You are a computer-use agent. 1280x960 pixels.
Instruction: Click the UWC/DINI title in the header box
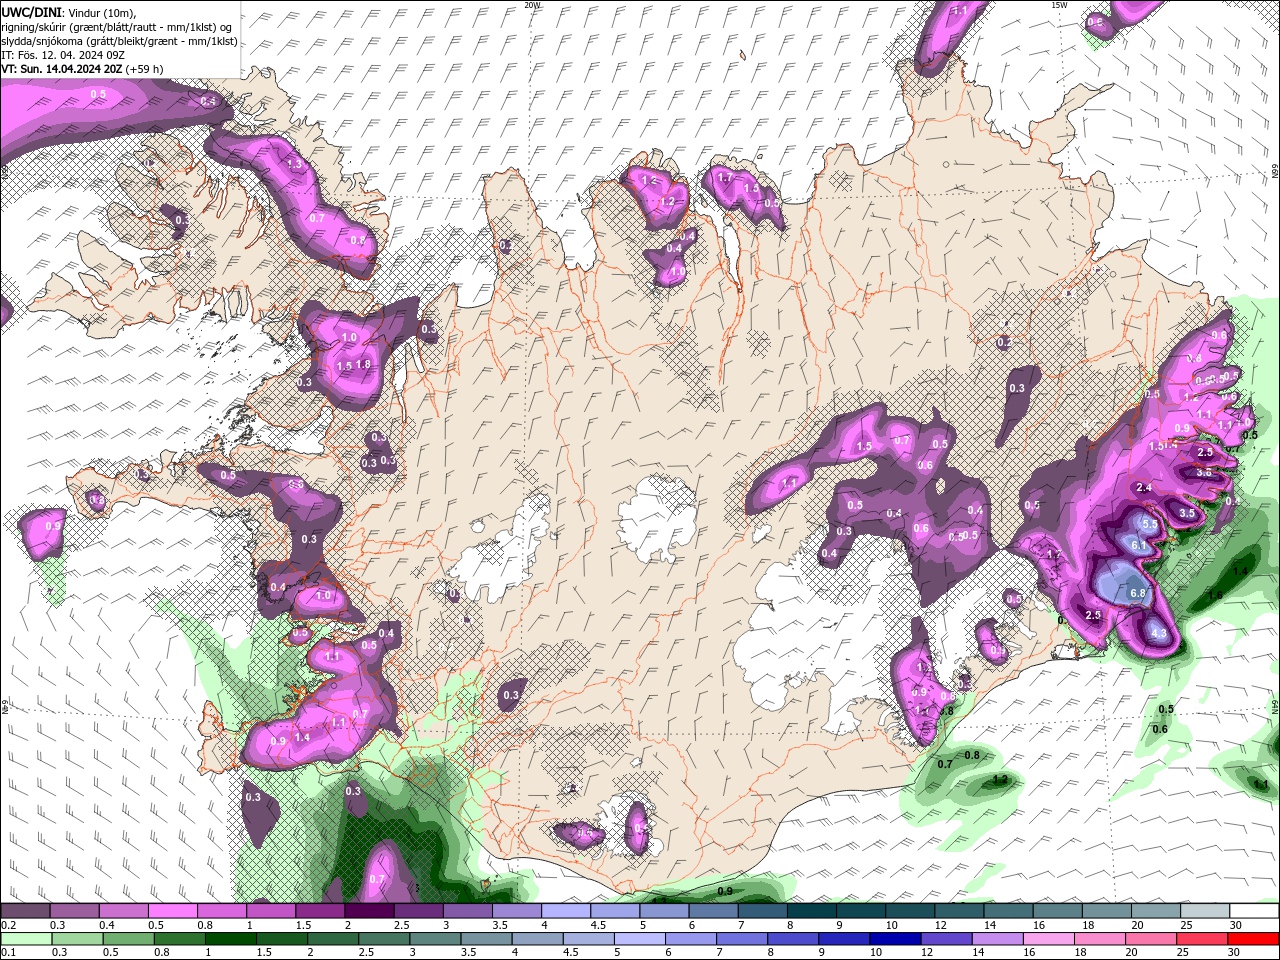31,11
